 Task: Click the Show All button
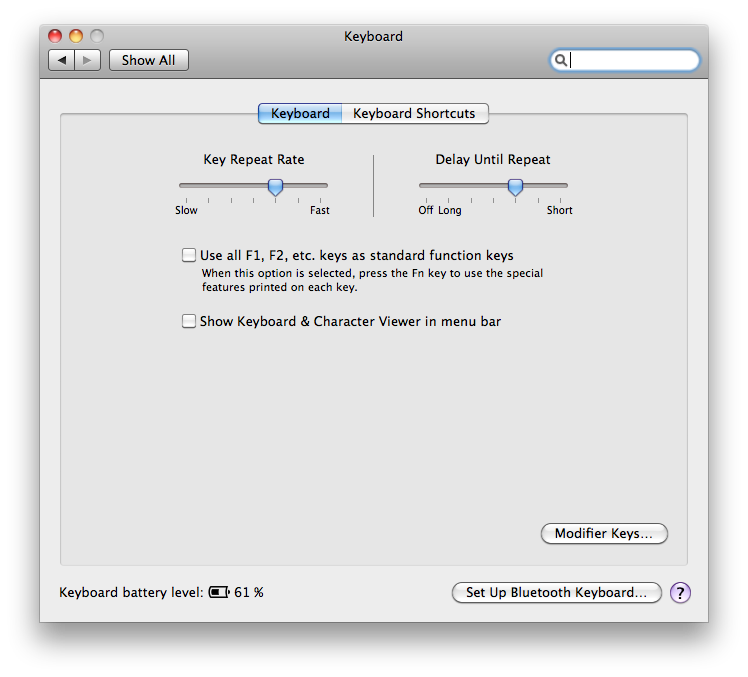pyautogui.click(x=149, y=60)
